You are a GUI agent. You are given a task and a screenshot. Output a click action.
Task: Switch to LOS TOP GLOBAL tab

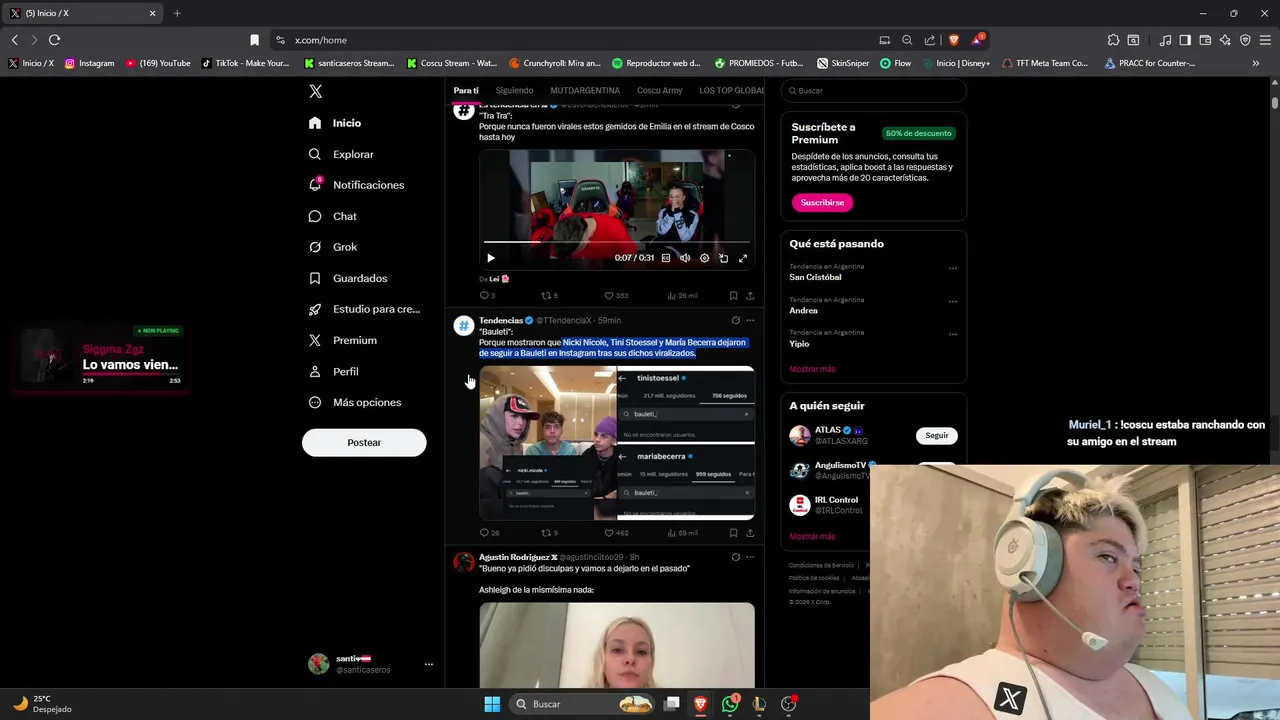point(732,90)
